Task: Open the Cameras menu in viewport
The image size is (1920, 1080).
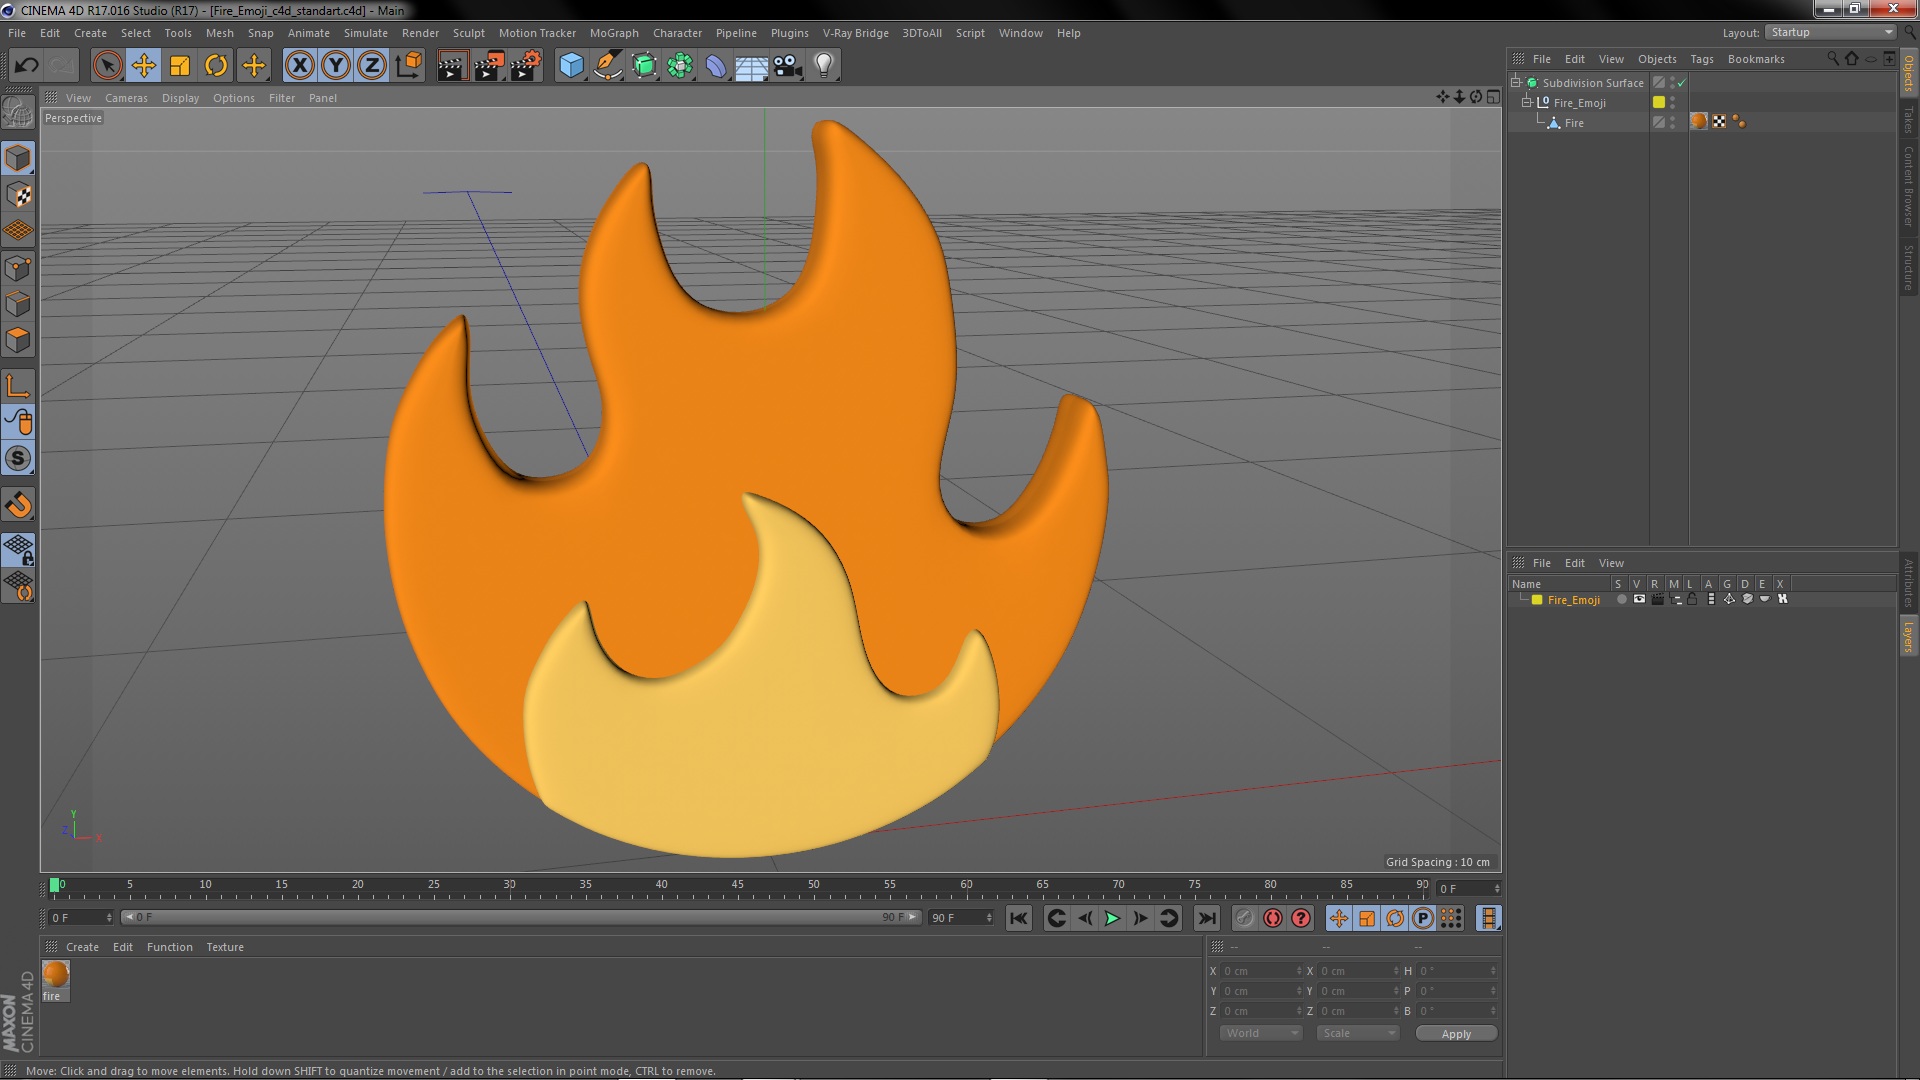Action: (126, 98)
